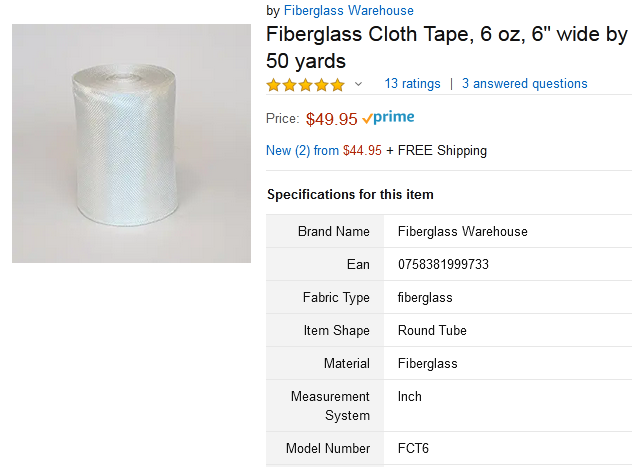Image resolution: width=632 pixels, height=467 pixels.
Task: Click the $49.95 price
Action: (x=331, y=119)
